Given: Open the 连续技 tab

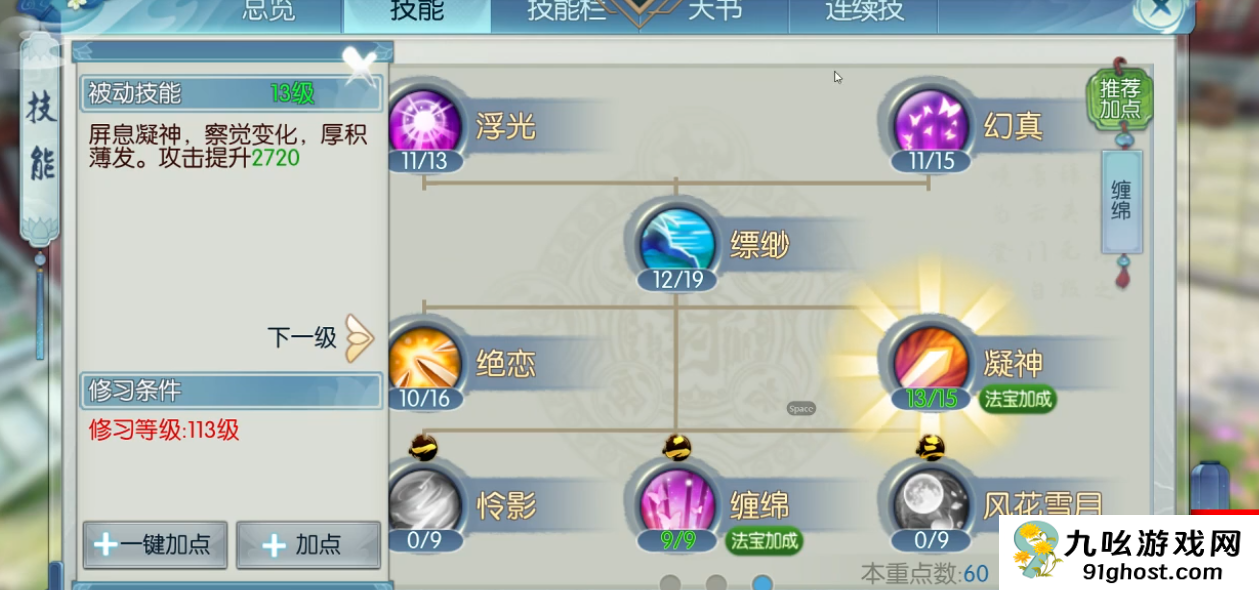Looking at the screenshot, I should pos(864,11).
